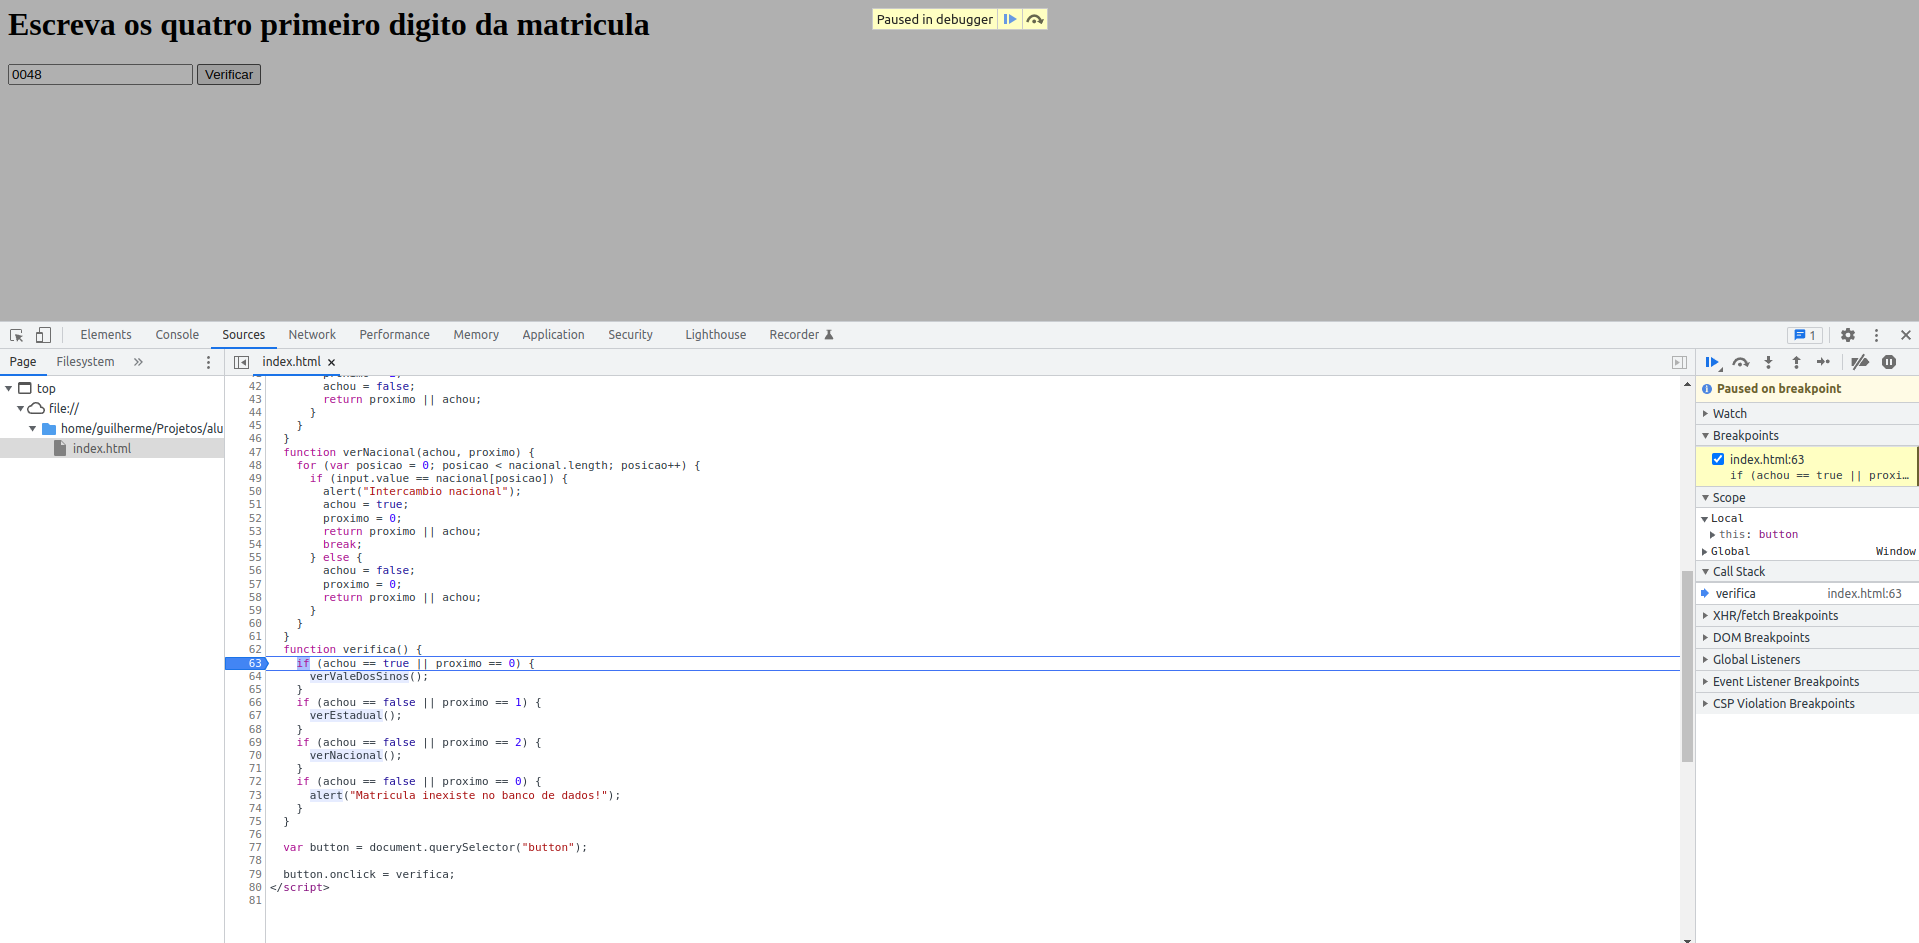Click Paused on breakpoint status message
1919x943 pixels.
click(1778, 389)
